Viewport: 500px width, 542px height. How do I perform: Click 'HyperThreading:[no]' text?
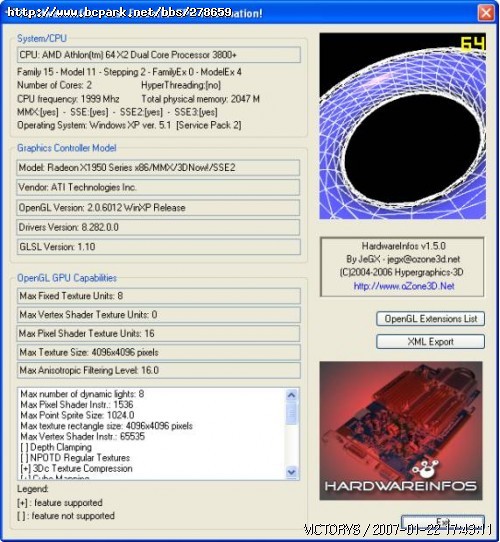181,85
